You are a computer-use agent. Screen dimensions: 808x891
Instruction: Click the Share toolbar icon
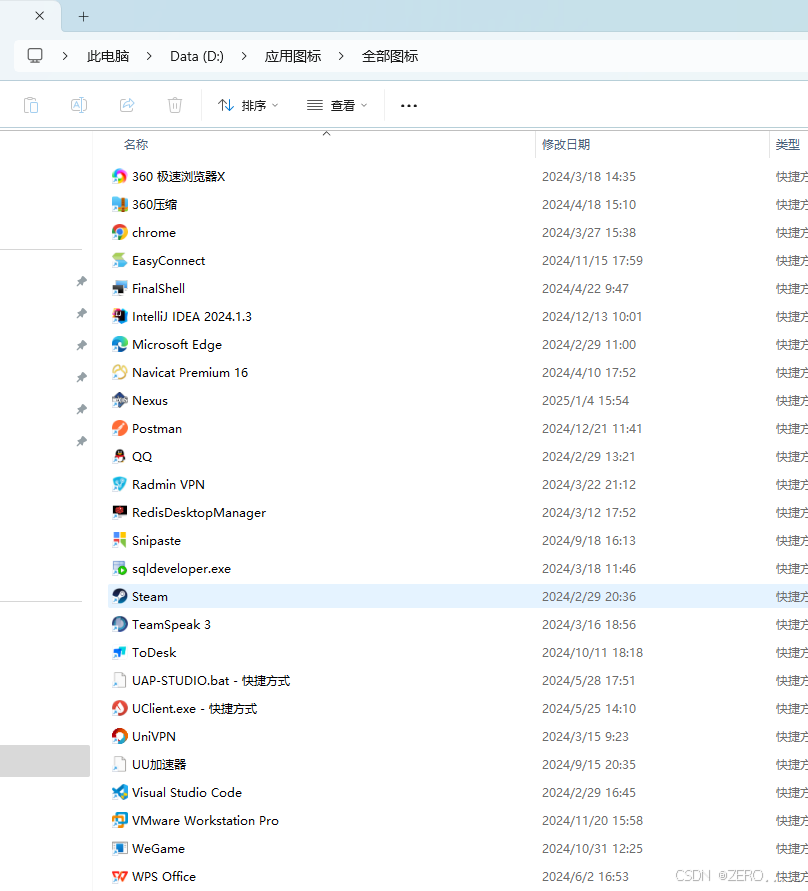127,105
